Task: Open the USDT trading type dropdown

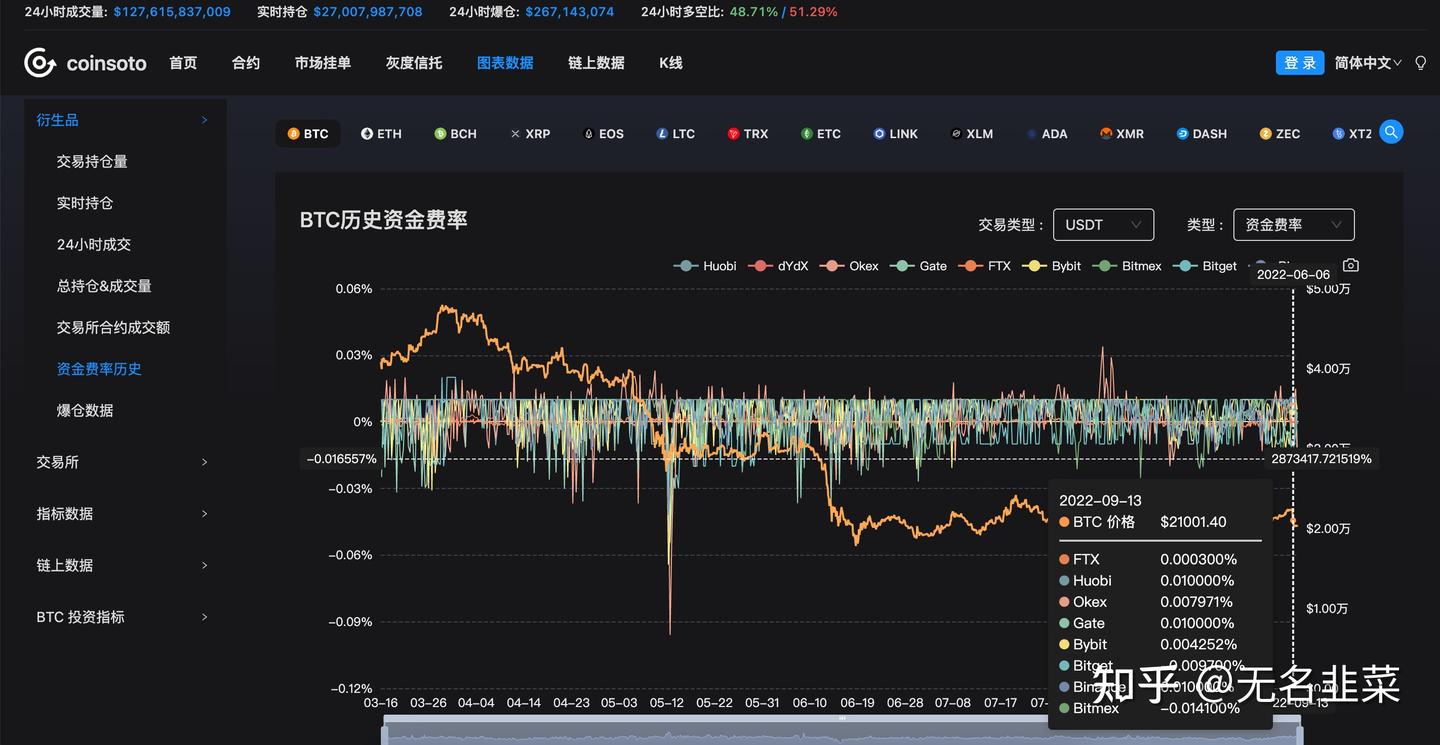Action: [1103, 224]
